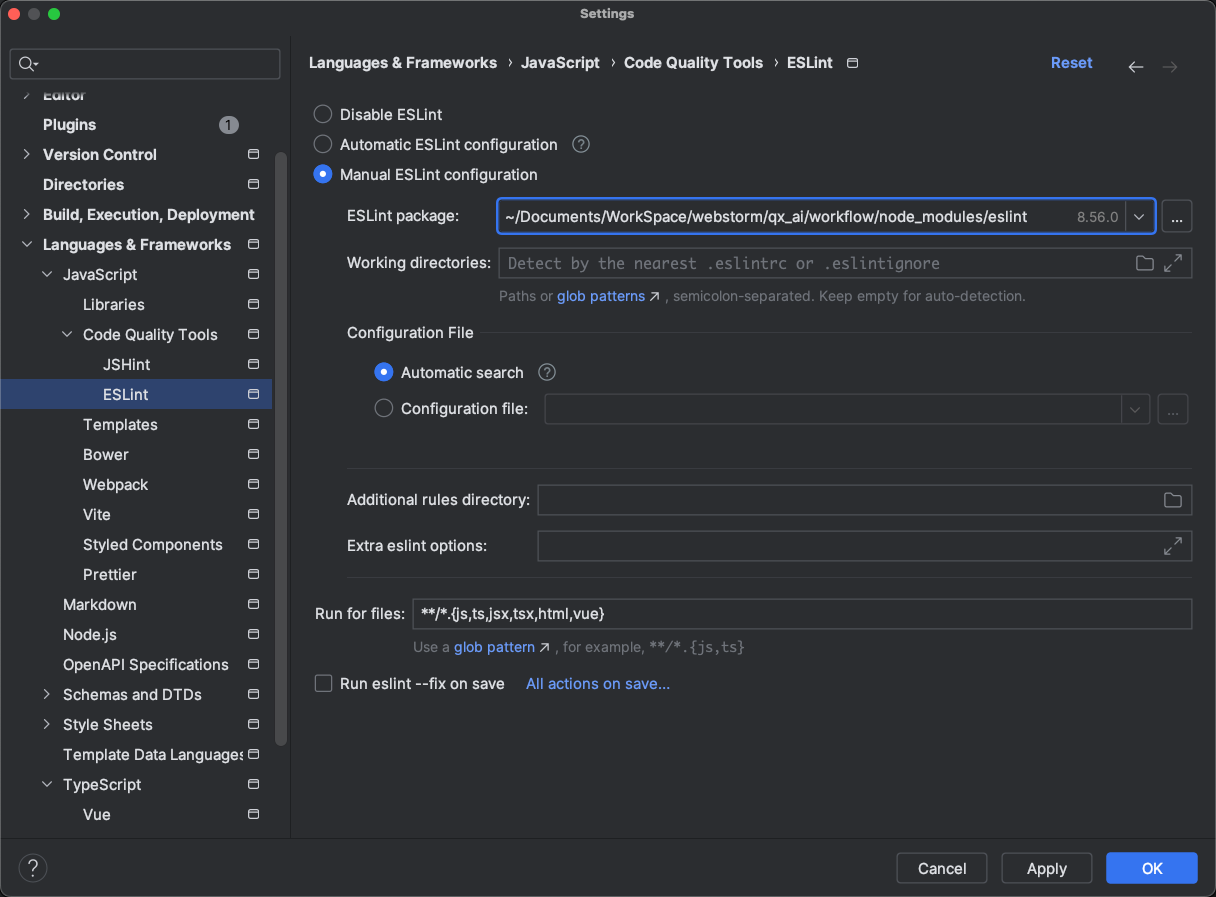Screen dimensions: 1216x897
Task: Click project icon on Prettier row
Action: [253, 574]
